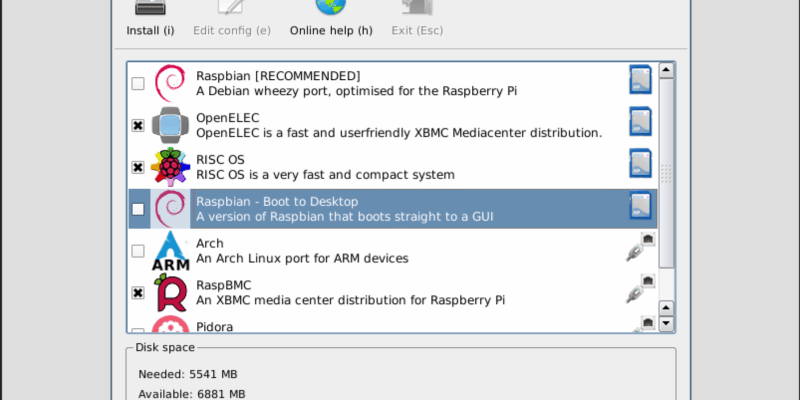Tick the Raspbian Boot to Desktop checkbox
This screenshot has height=400, width=800.
[x=138, y=210]
